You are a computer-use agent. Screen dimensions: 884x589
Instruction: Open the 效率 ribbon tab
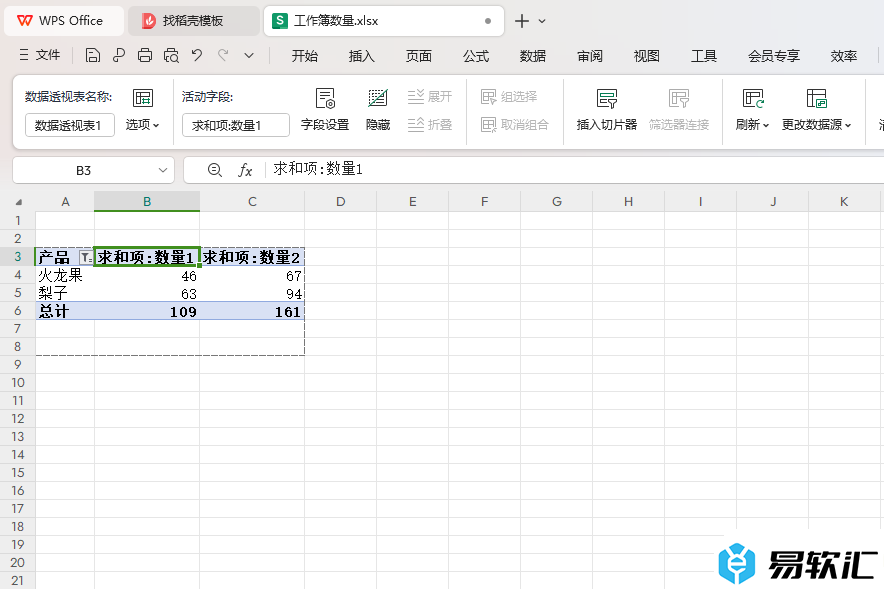coord(843,56)
